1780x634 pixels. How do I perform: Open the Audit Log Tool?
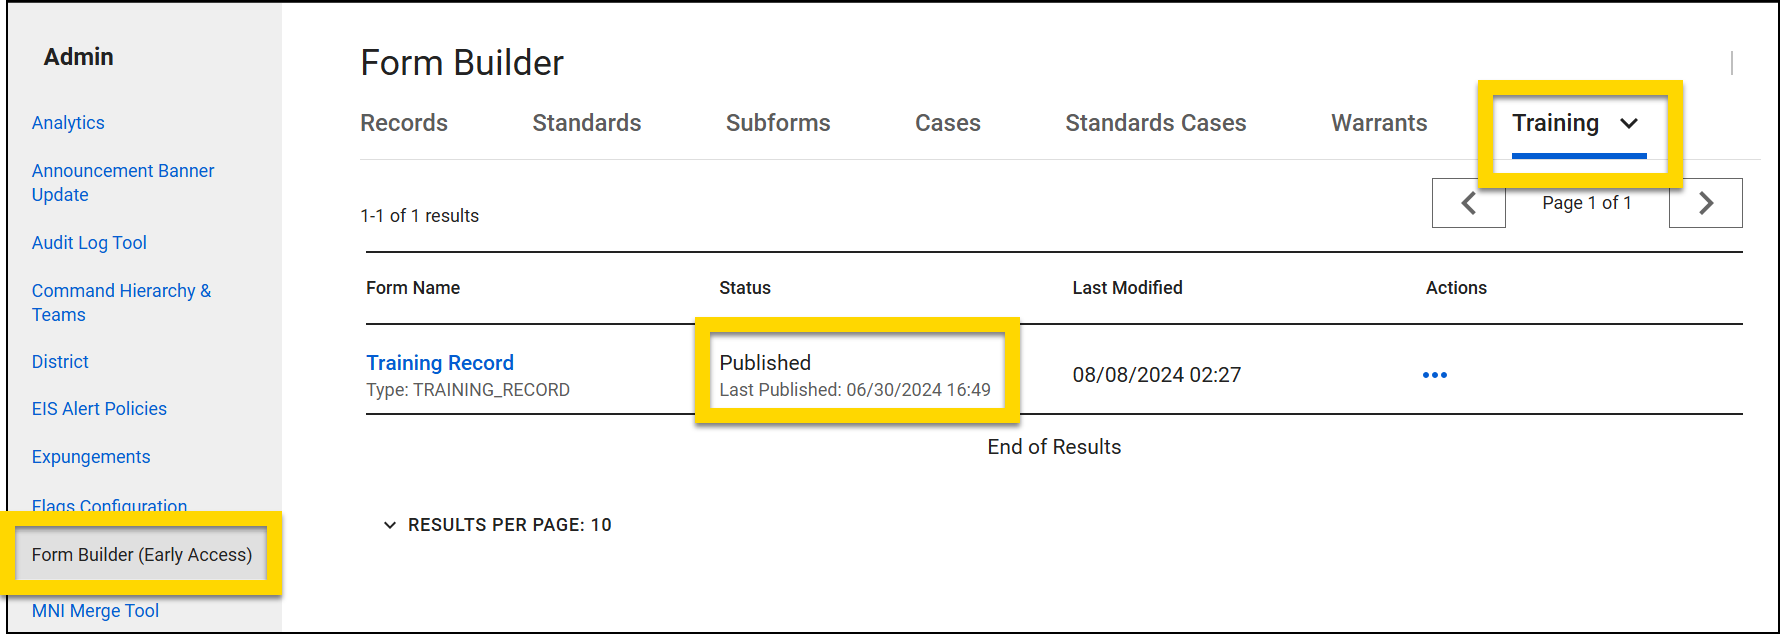[x=89, y=242]
